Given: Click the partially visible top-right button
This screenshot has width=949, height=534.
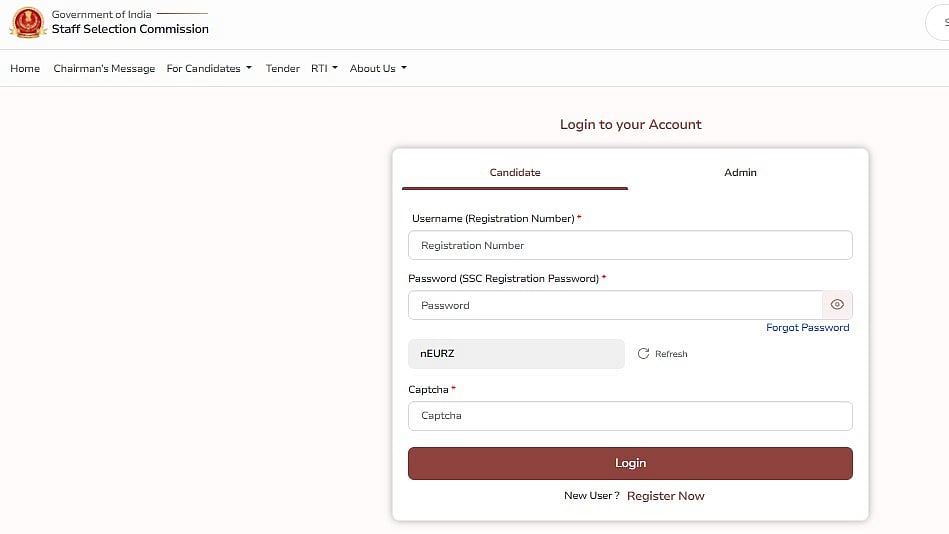Looking at the screenshot, I should coord(940,24).
